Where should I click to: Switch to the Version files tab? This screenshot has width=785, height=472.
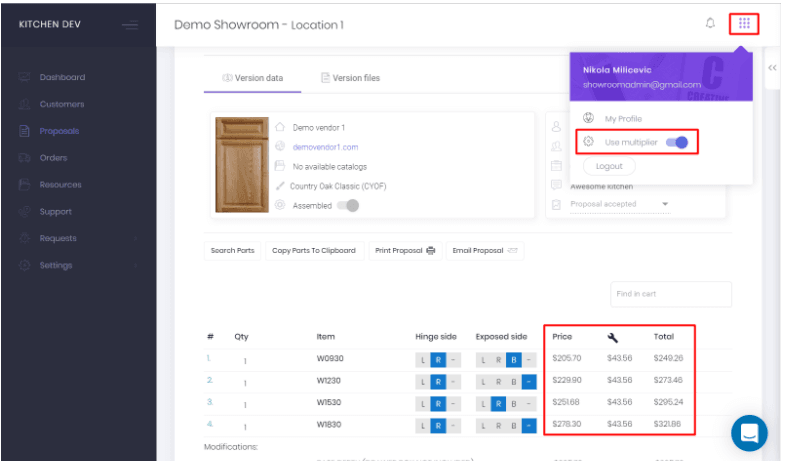(x=350, y=78)
